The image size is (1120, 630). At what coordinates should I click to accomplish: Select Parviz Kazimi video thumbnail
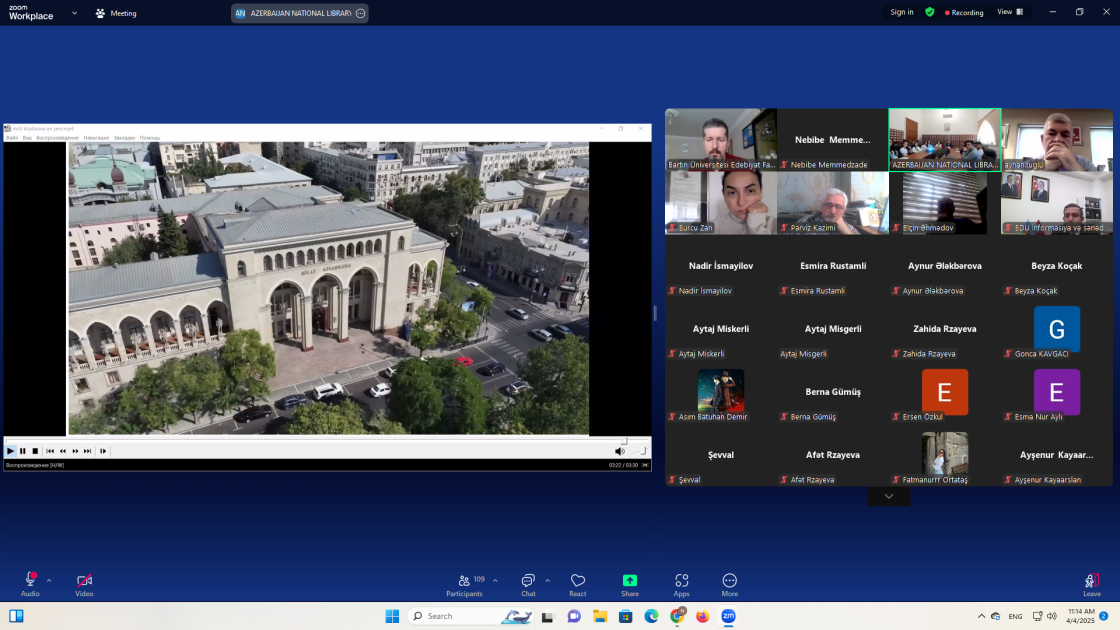click(x=833, y=203)
